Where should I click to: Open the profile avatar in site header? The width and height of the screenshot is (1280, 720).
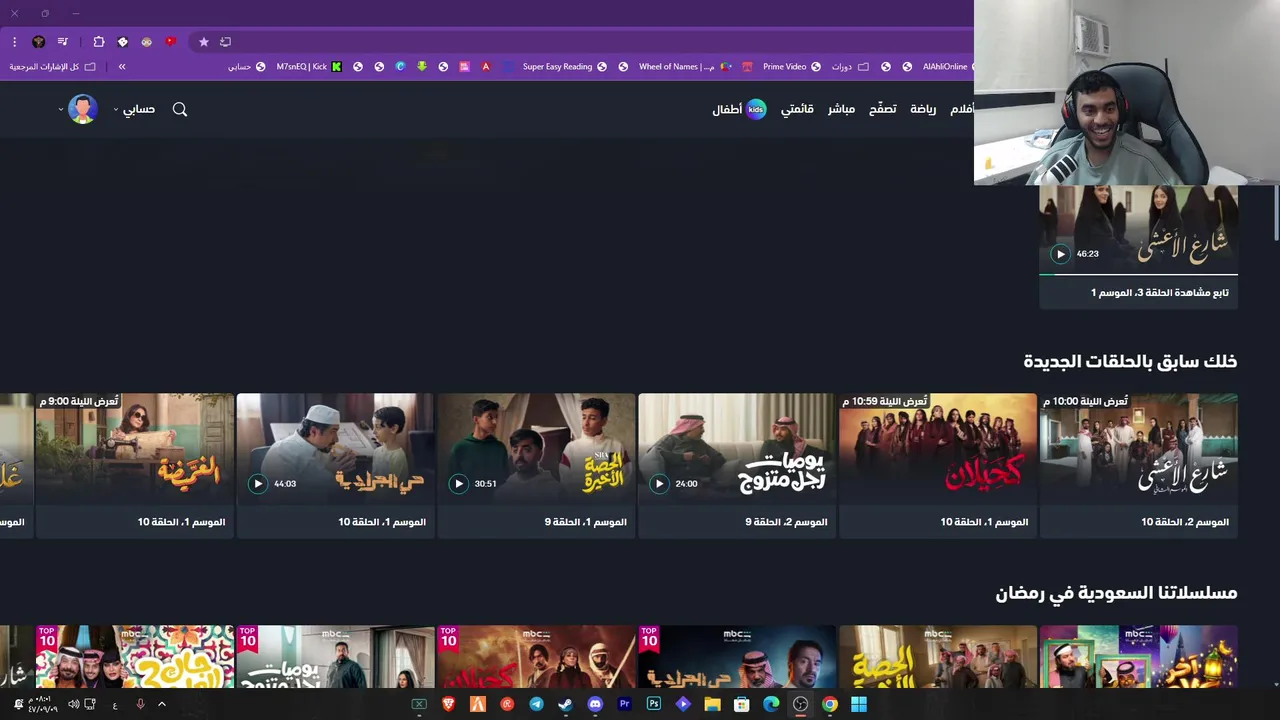83,109
